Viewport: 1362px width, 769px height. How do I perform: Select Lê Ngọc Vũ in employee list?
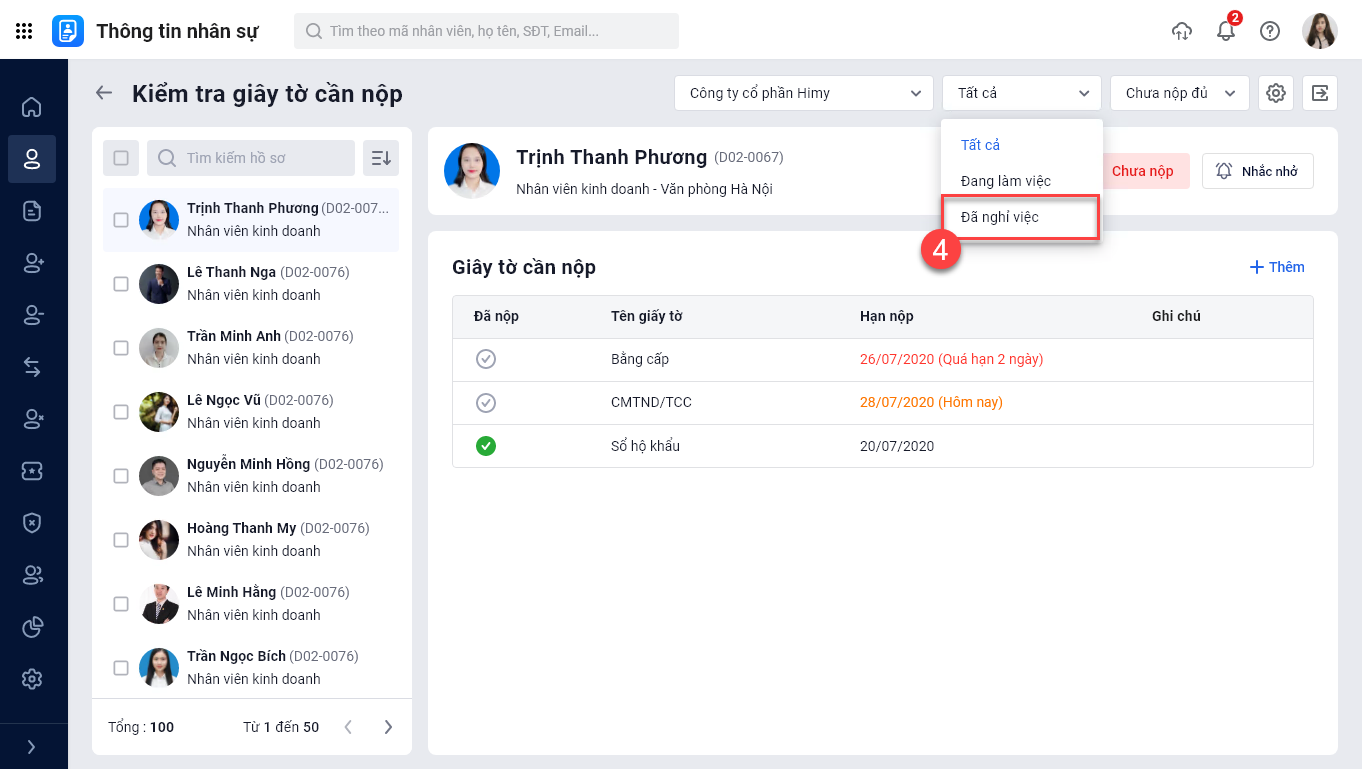coord(251,412)
